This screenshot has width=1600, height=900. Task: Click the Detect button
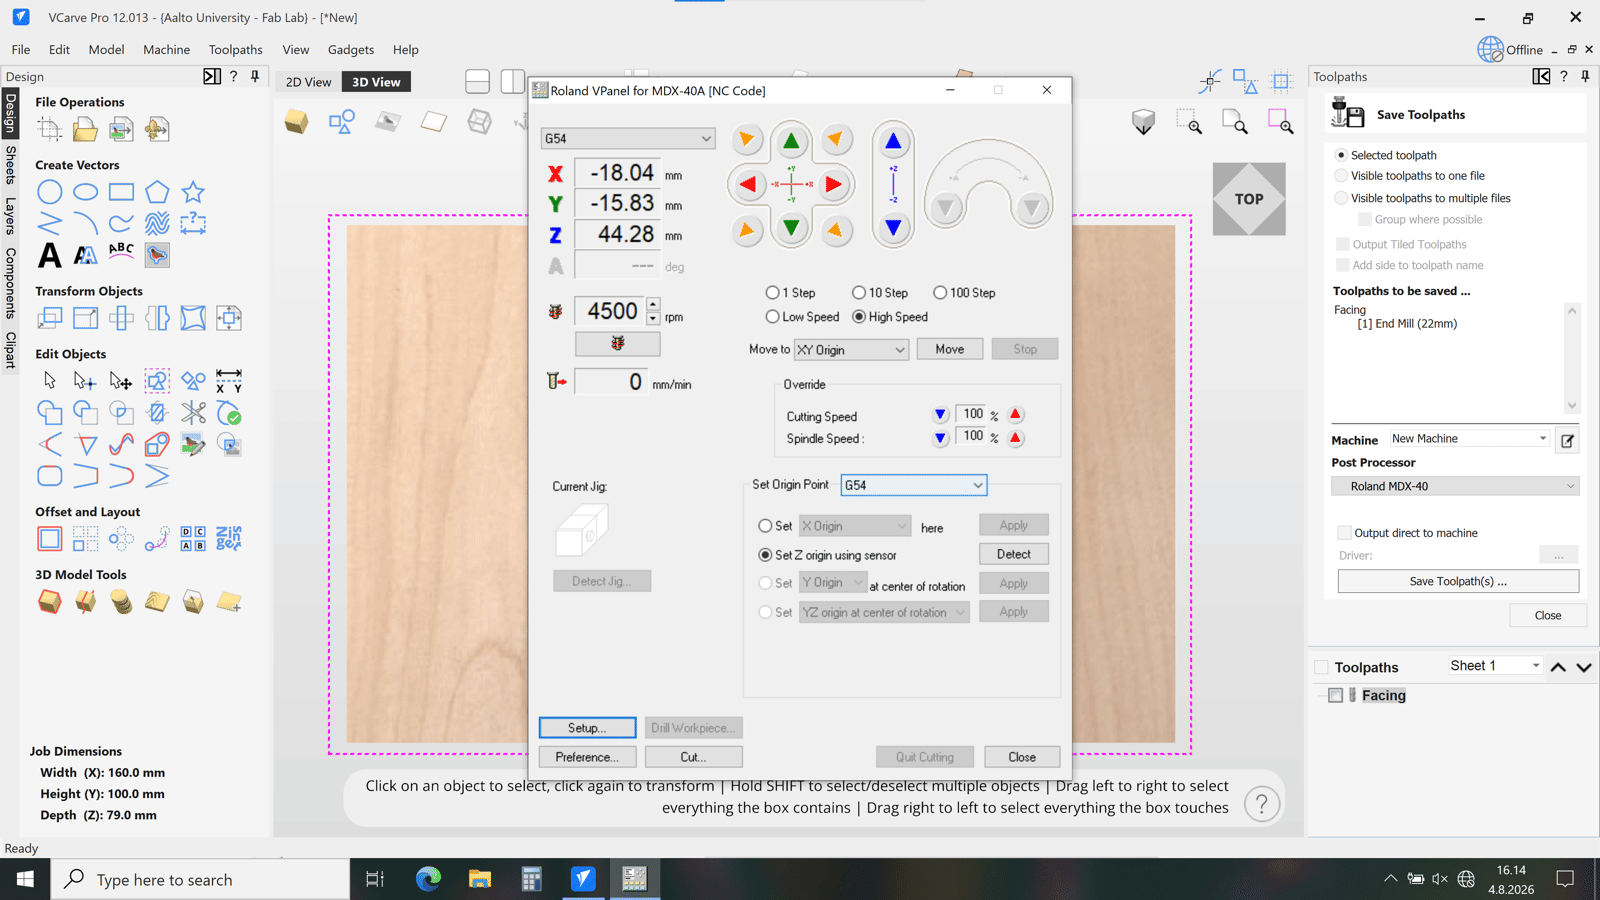point(1014,554)
